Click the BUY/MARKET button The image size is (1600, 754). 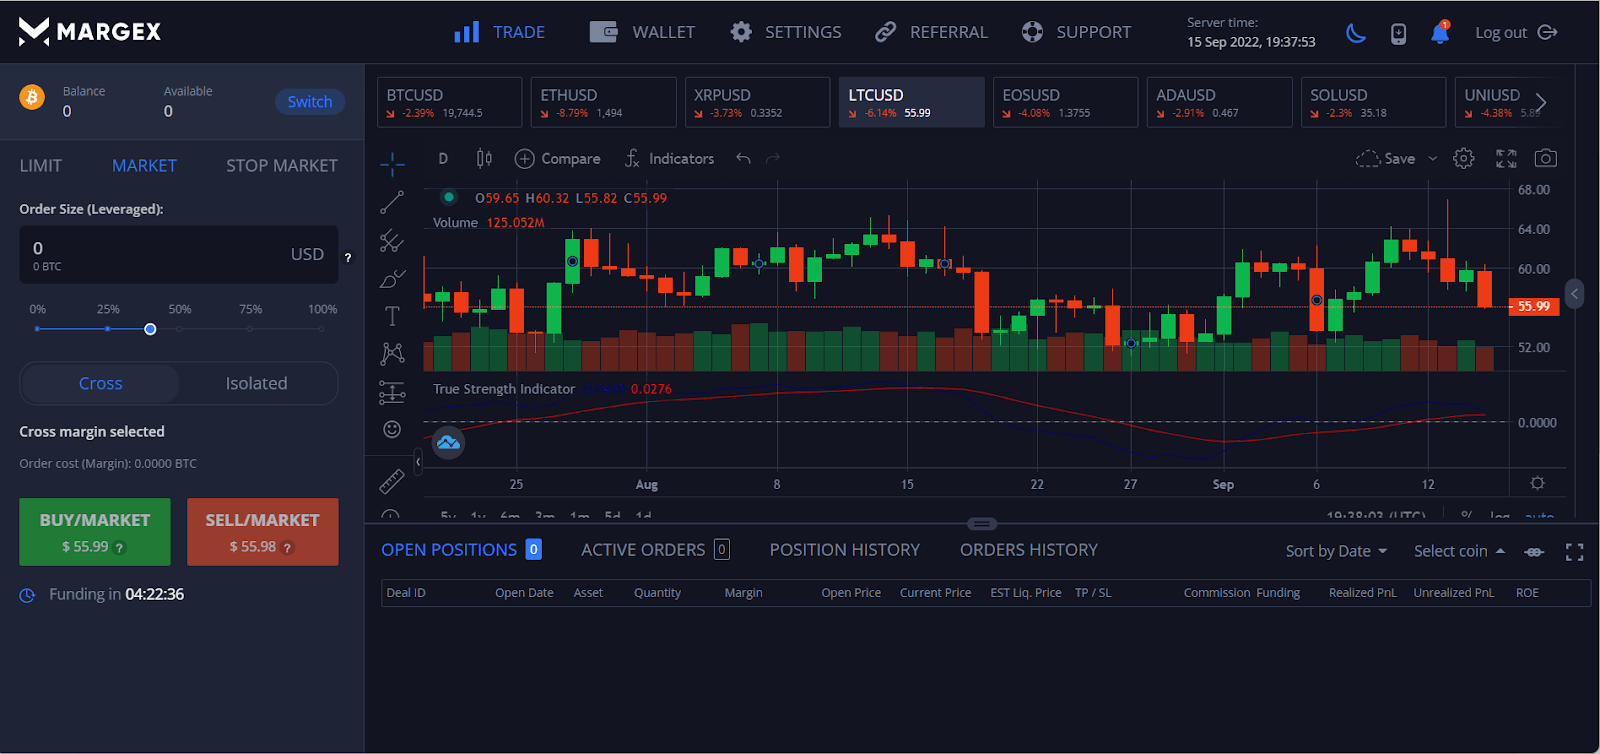[x=95, y=532]
